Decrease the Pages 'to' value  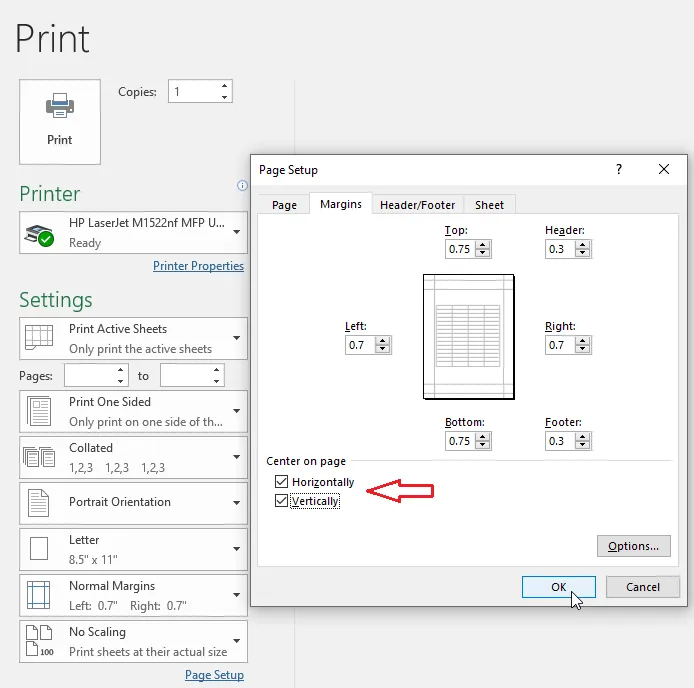point(216,381)
